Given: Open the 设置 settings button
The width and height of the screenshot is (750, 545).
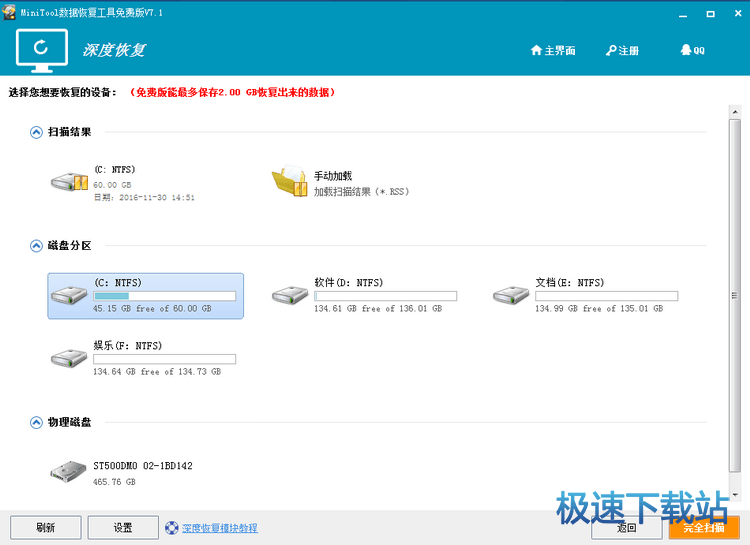Looking at the screenshot, I should tap(123, 528).
